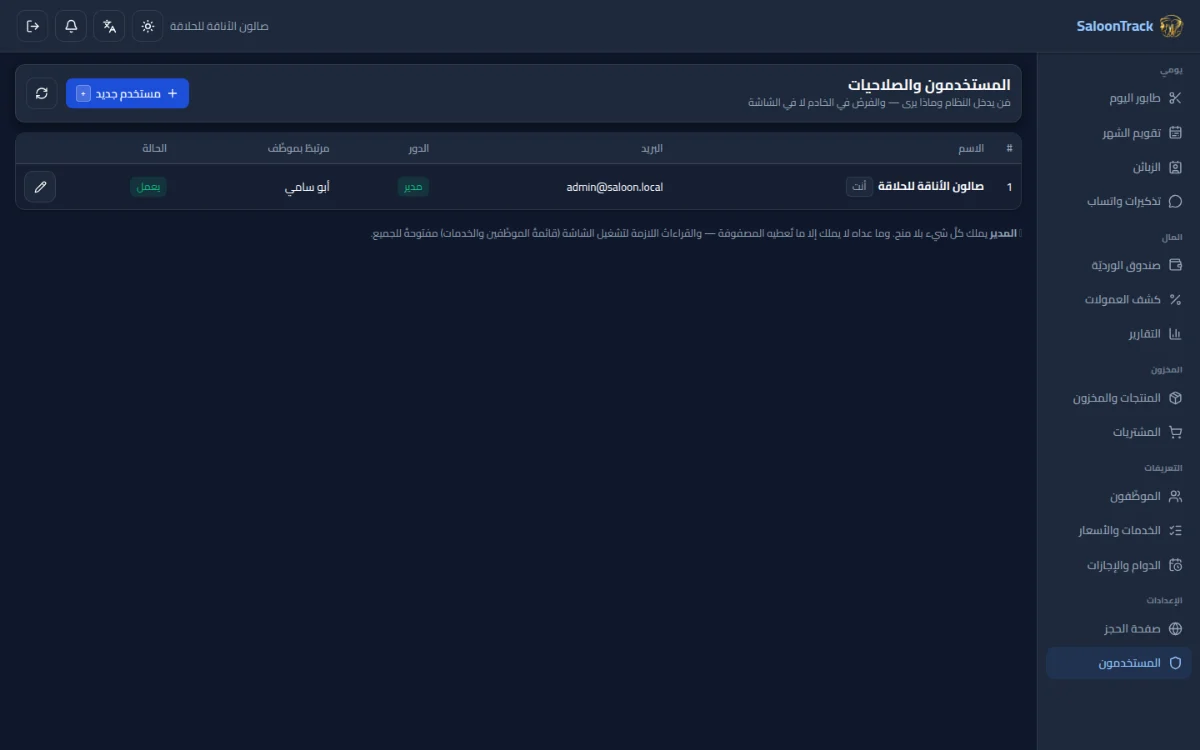The width and height of the screenshot is (1200, 750).
Task: Go to المشتريات page
Action: 1119,432
